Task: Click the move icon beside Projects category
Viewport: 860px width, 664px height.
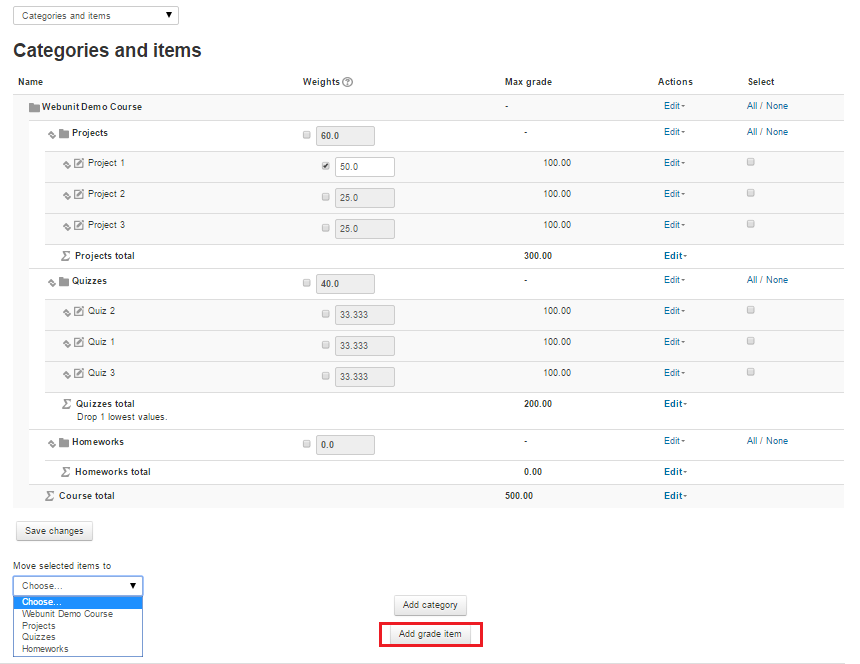Action: 52,134
